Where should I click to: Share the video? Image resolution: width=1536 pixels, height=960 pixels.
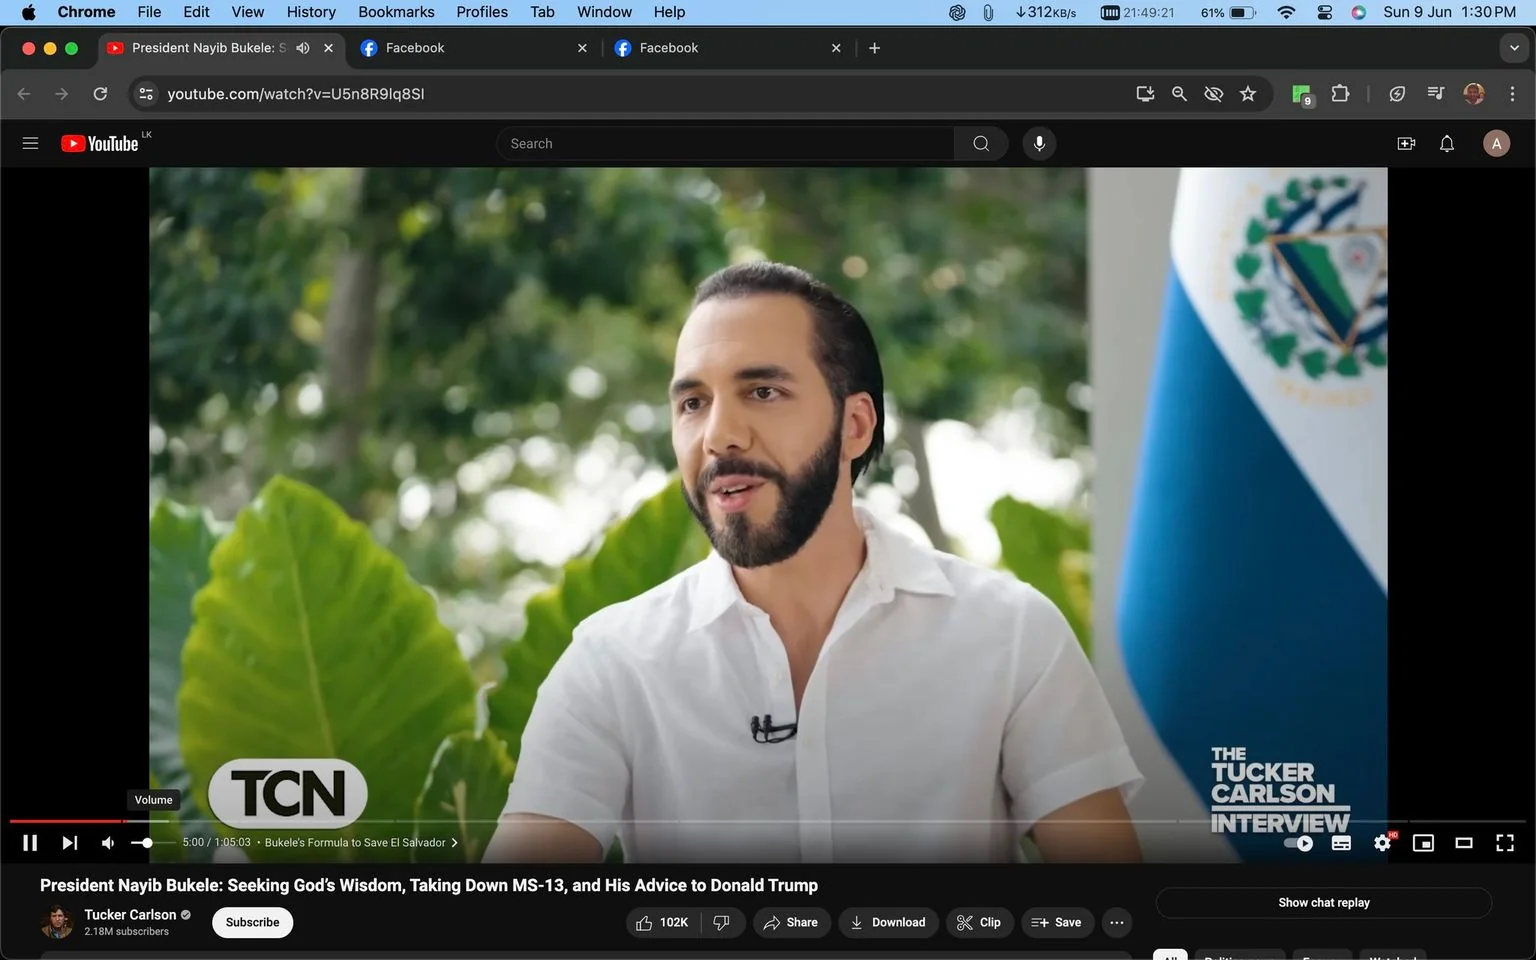coord(790,922)
